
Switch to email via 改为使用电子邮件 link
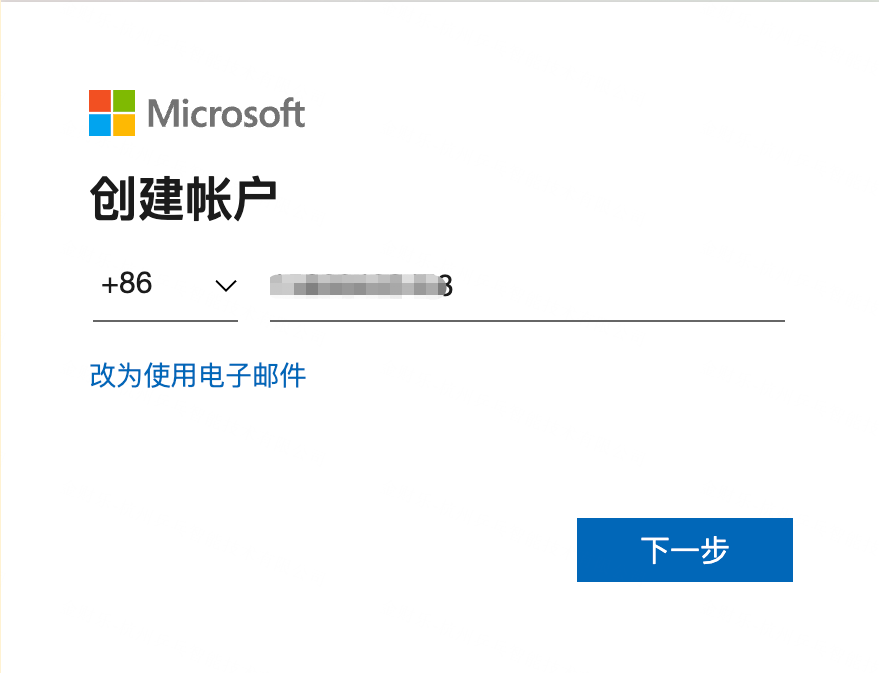pos(197,375)
